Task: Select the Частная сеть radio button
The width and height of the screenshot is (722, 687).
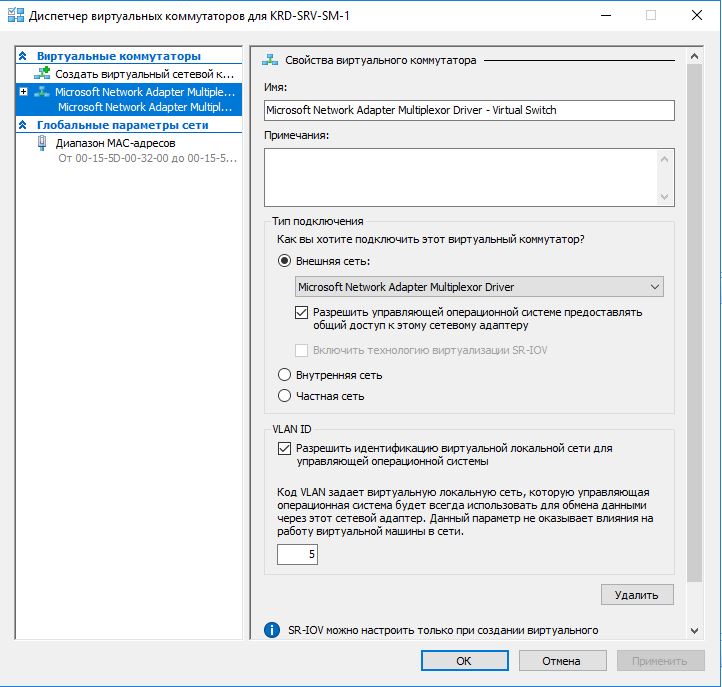Action: pyautogui.click(x=284, y=396)
